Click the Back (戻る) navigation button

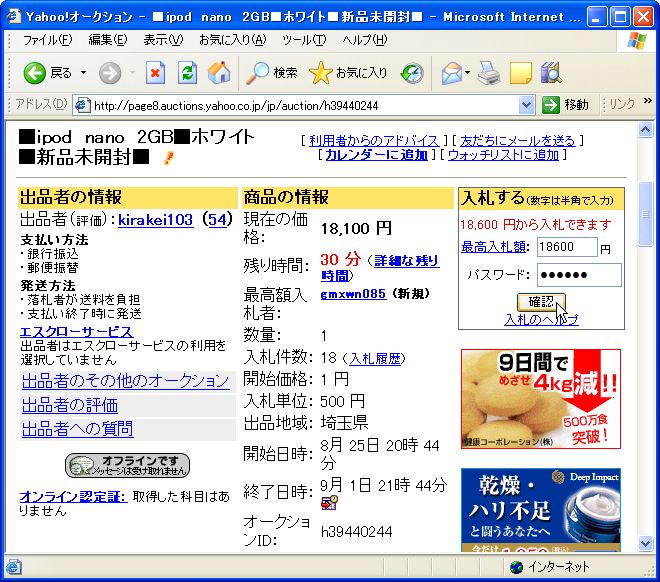click(47, 73)
